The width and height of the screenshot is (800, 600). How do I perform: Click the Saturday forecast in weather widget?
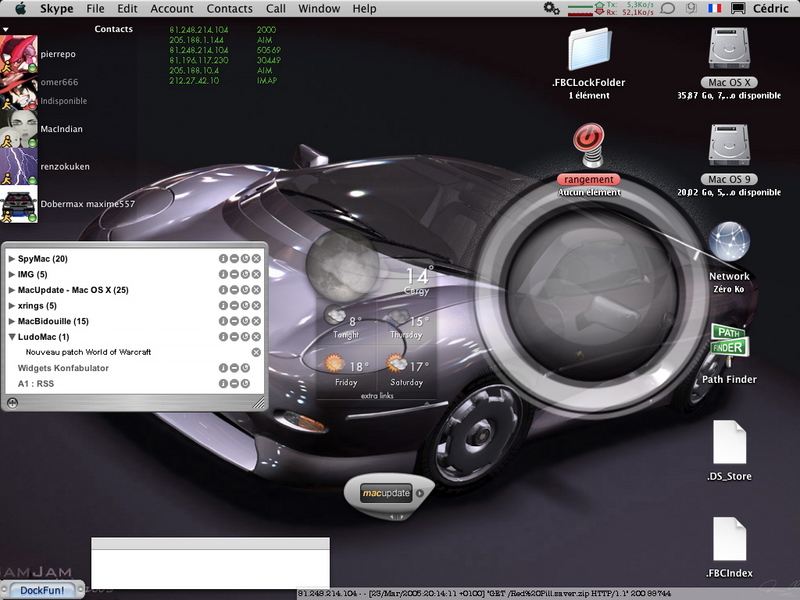(407, 370)
